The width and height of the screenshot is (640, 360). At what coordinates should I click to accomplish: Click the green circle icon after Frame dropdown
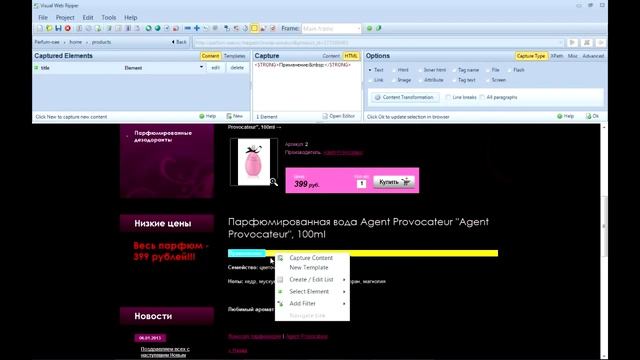click(x=369, y=28)
